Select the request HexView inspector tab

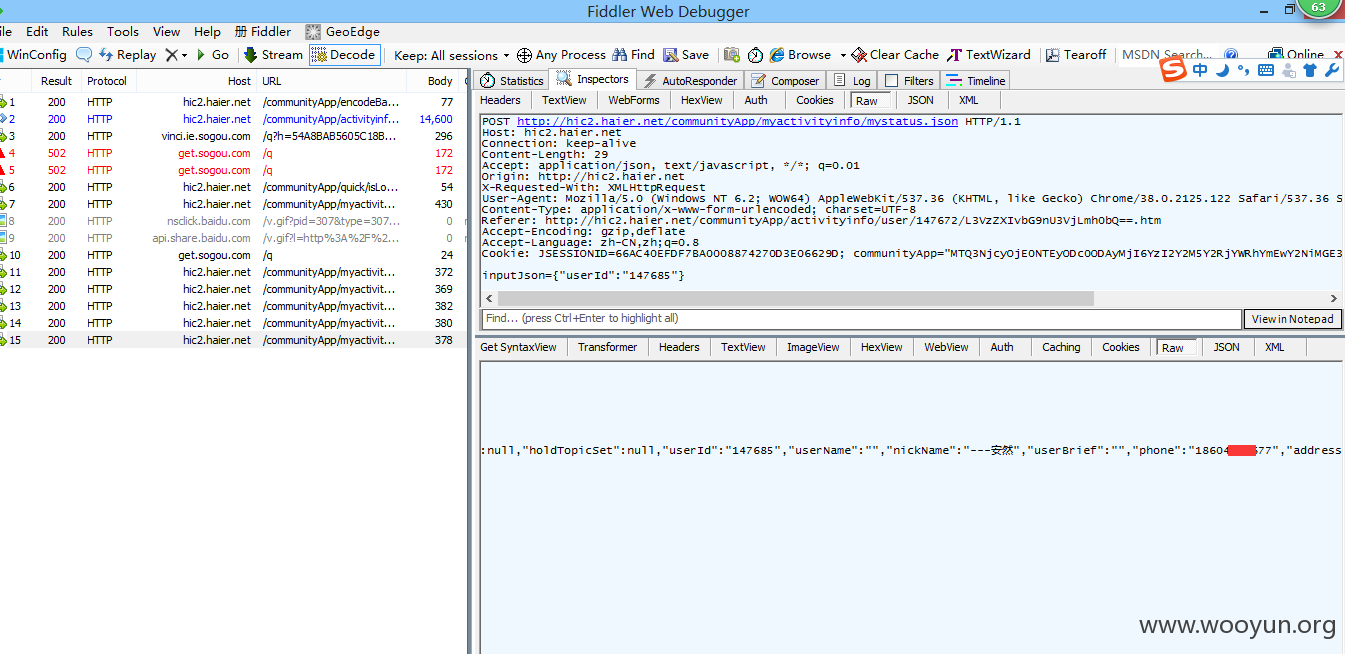click(702, 100)
